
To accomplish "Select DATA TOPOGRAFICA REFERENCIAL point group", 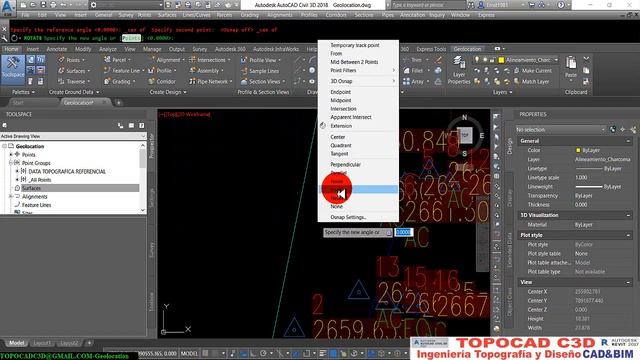I will point(67,171).
